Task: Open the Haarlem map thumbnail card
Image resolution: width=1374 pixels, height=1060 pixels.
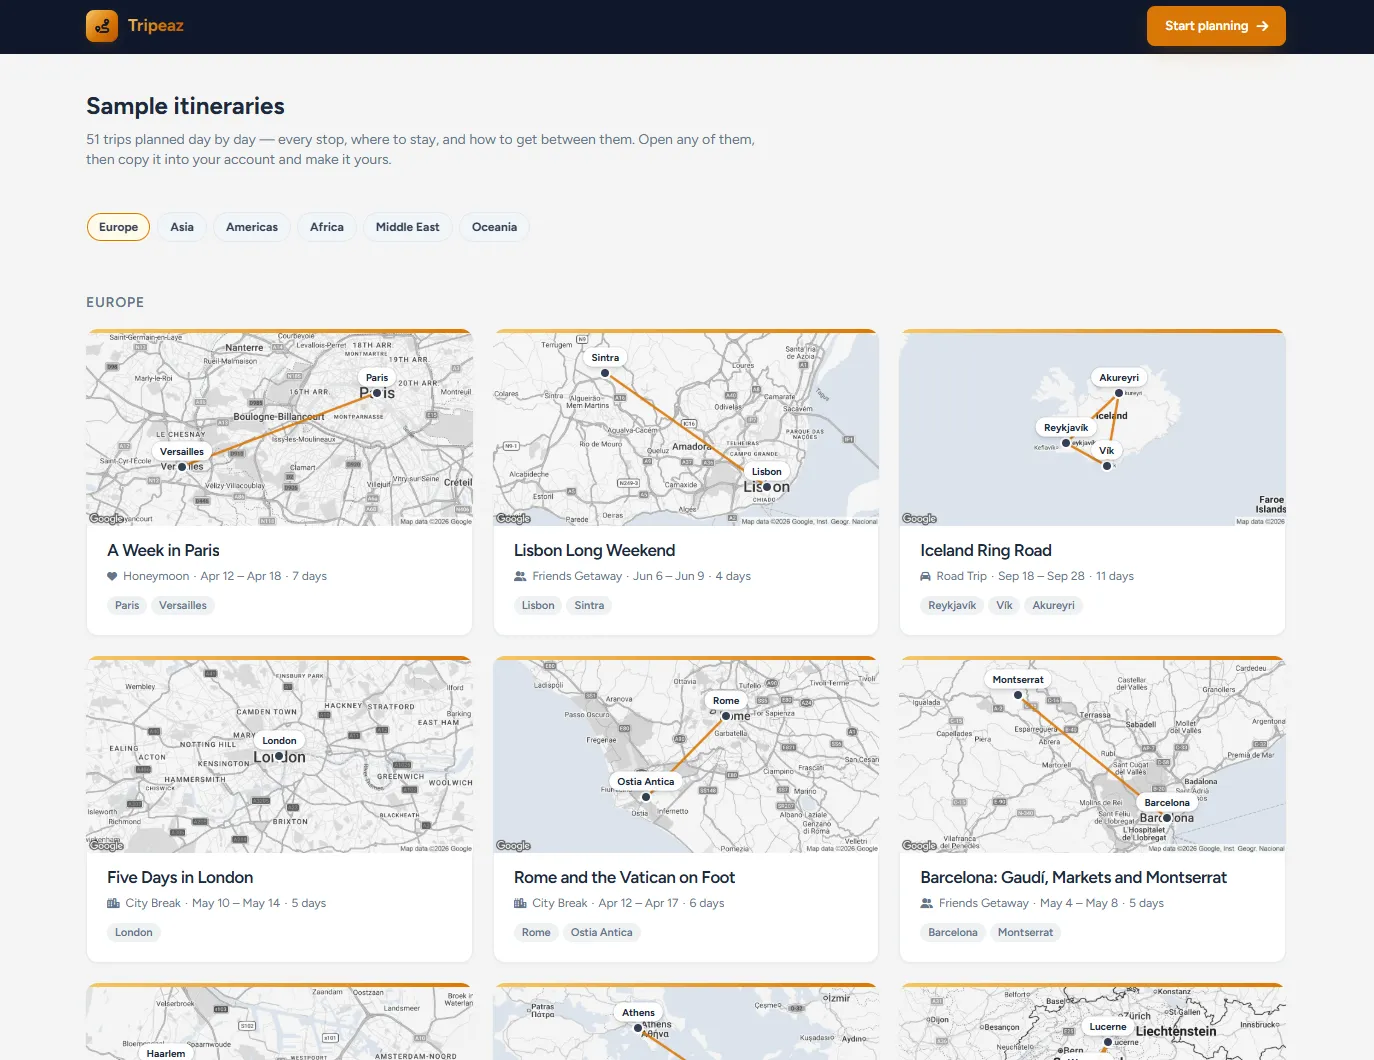Action: (x=279, y=1023)
